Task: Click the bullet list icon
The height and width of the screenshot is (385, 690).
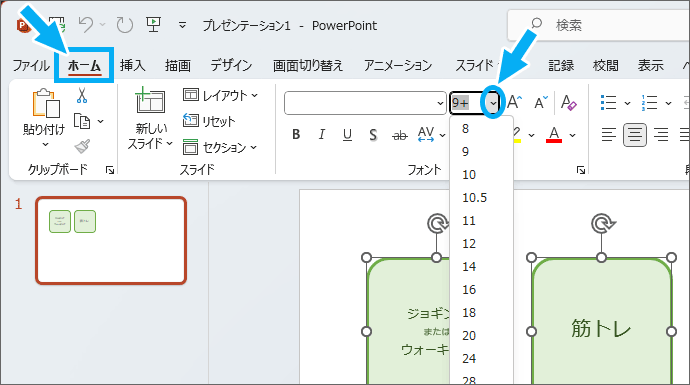Action: [x=609, y=103]
